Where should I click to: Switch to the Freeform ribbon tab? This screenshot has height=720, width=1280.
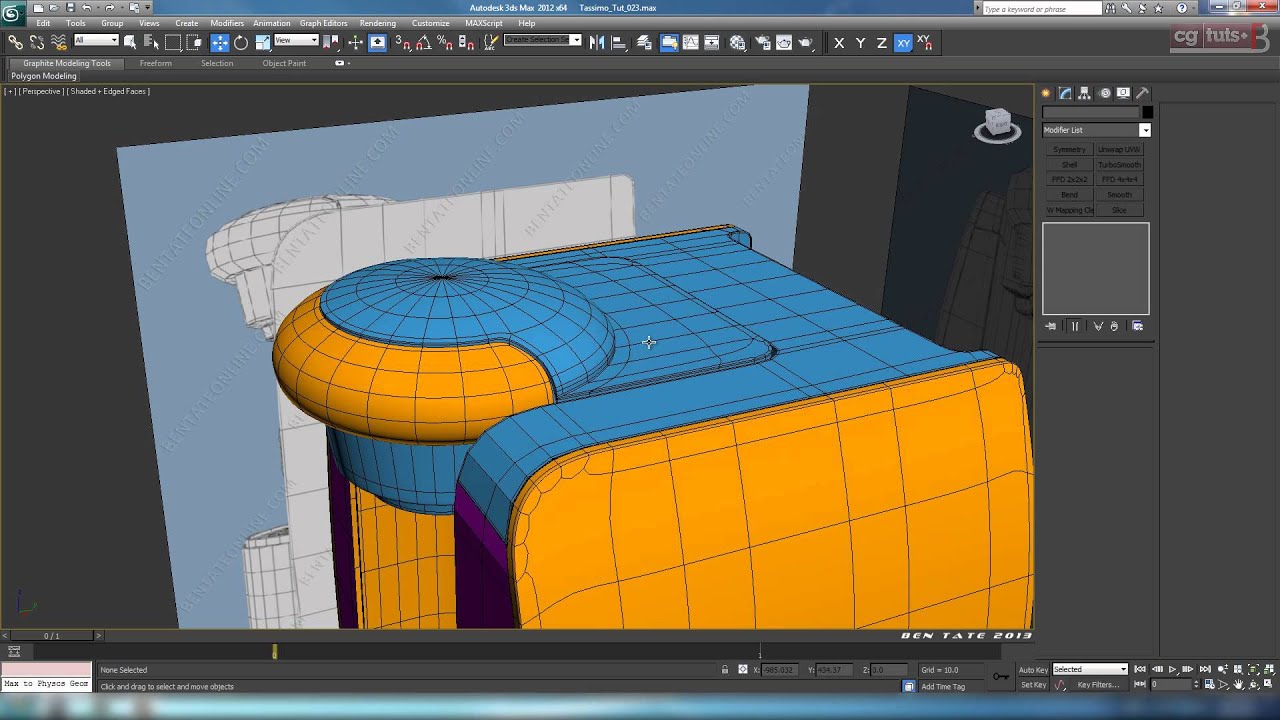pyautogui.click(x=155, y=63)
